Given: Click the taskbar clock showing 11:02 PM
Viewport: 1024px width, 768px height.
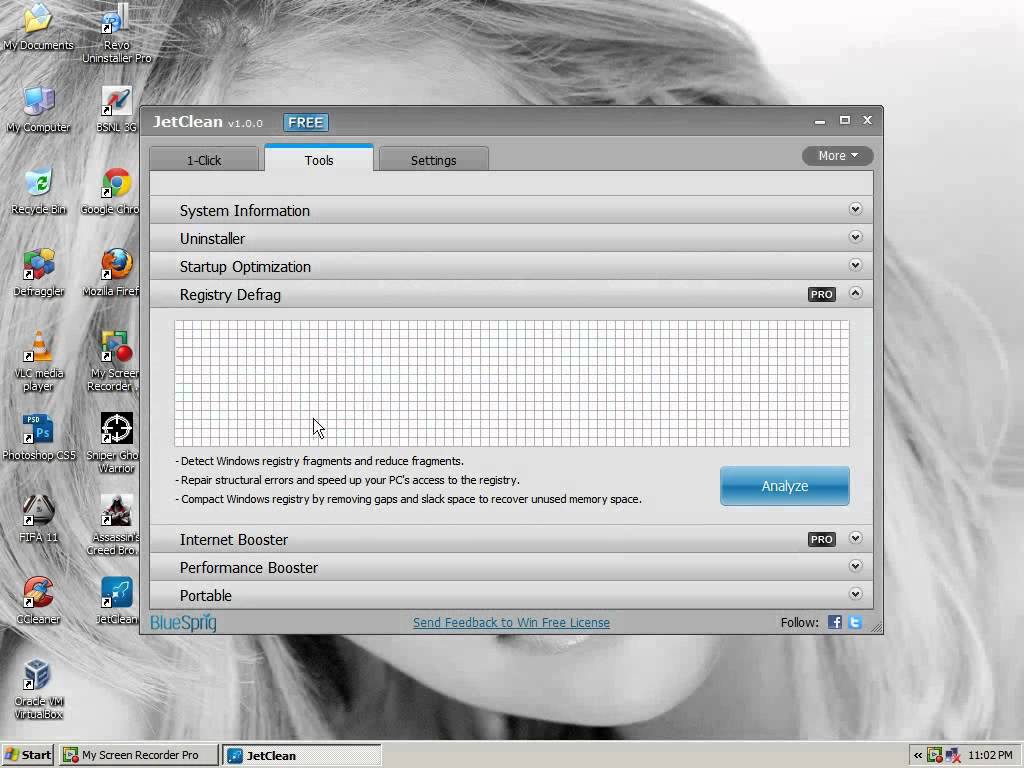Looking at the screenshot, I should (x=990, y=756).
